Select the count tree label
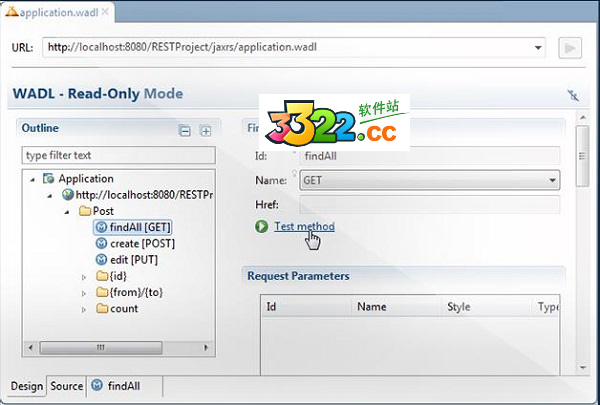The height and width of the screenshot is (405, 600). click(124, 309)
